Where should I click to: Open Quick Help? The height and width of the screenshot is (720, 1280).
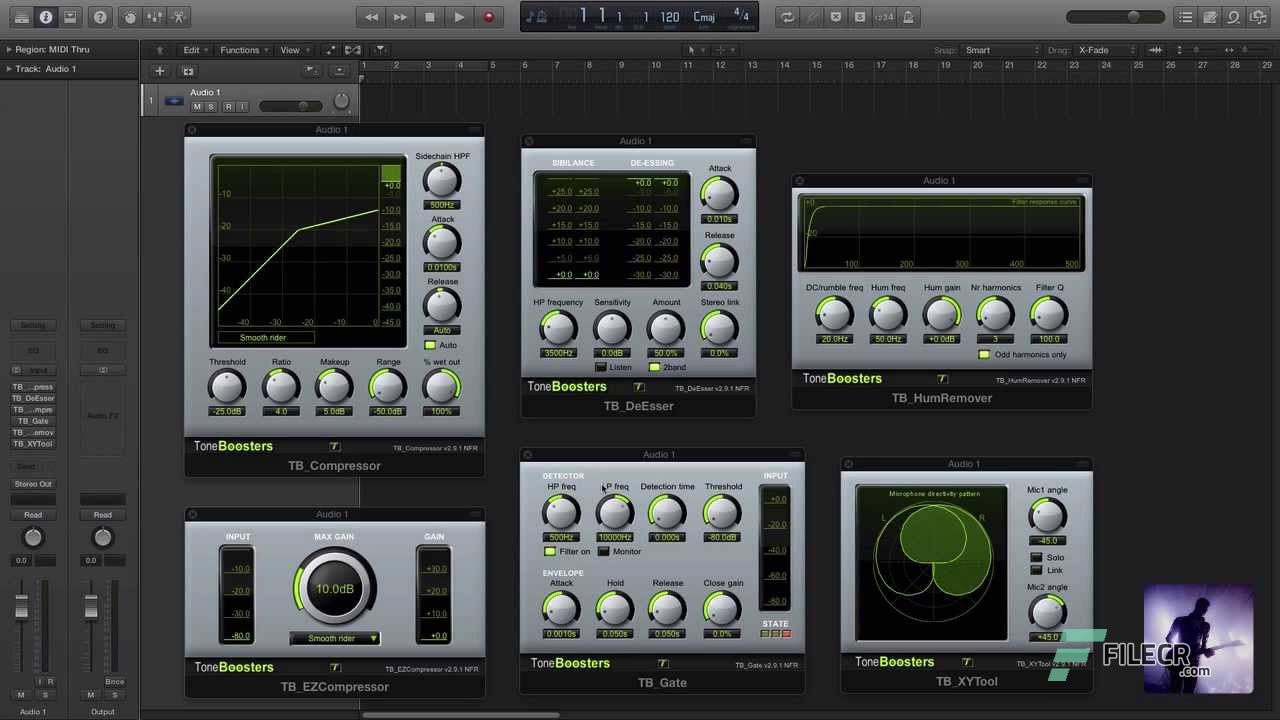(100, 17)
